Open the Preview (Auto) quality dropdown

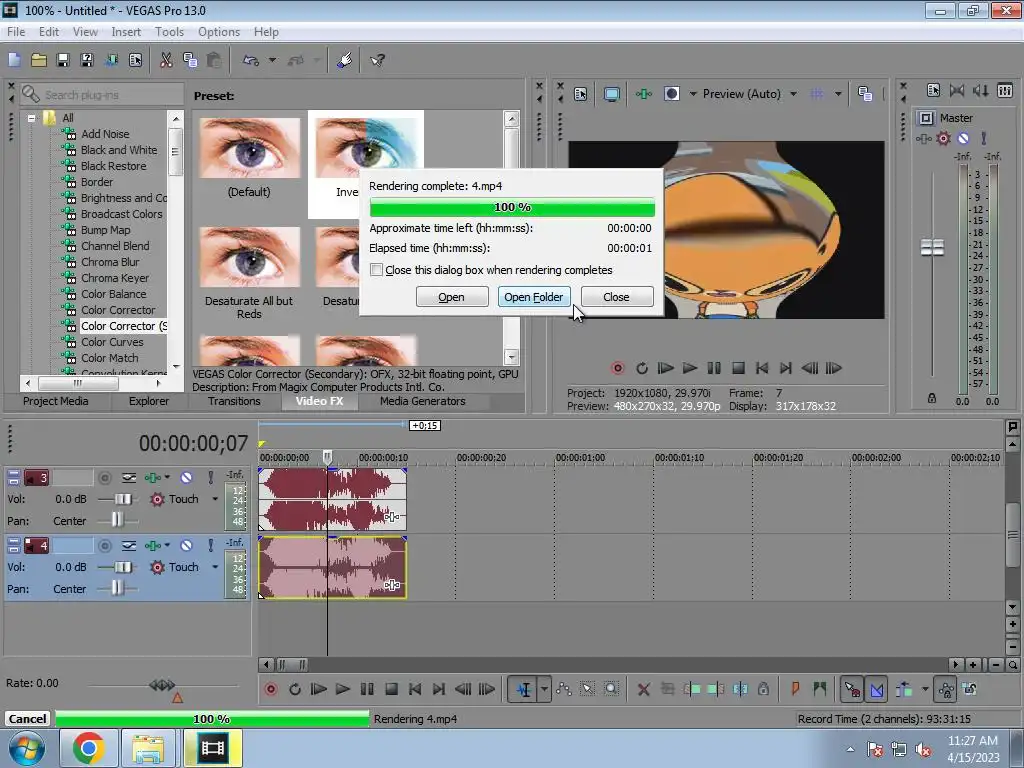pos(793,94)
